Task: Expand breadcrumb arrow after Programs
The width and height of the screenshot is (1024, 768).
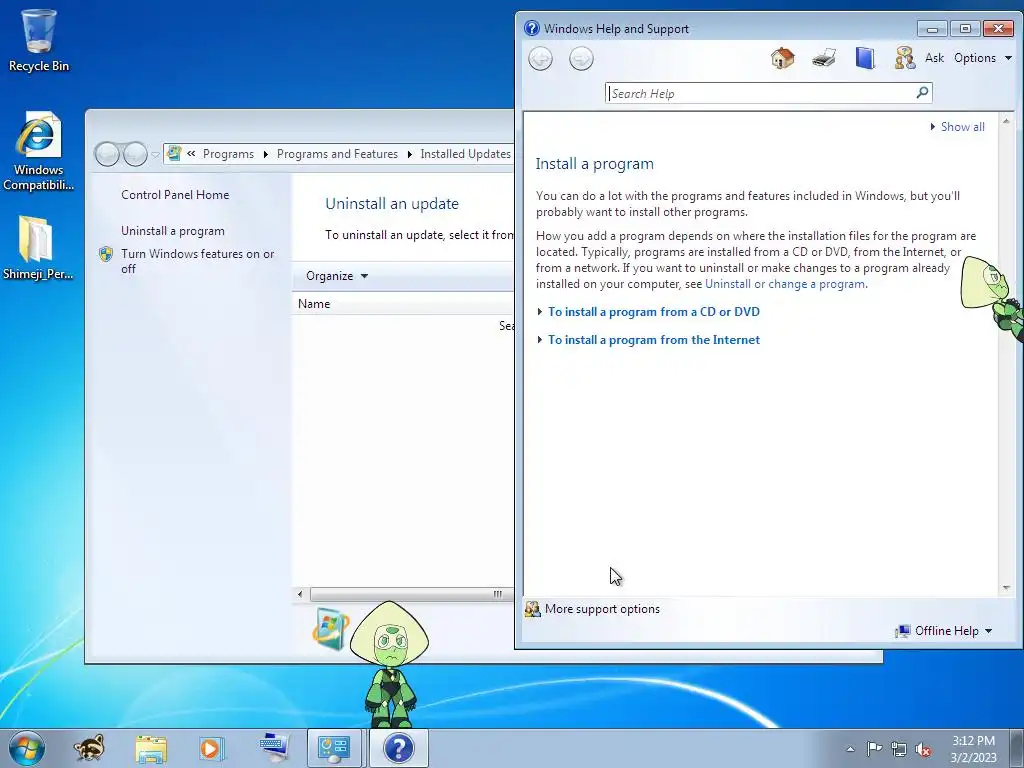Action: (x=266, y=154)
